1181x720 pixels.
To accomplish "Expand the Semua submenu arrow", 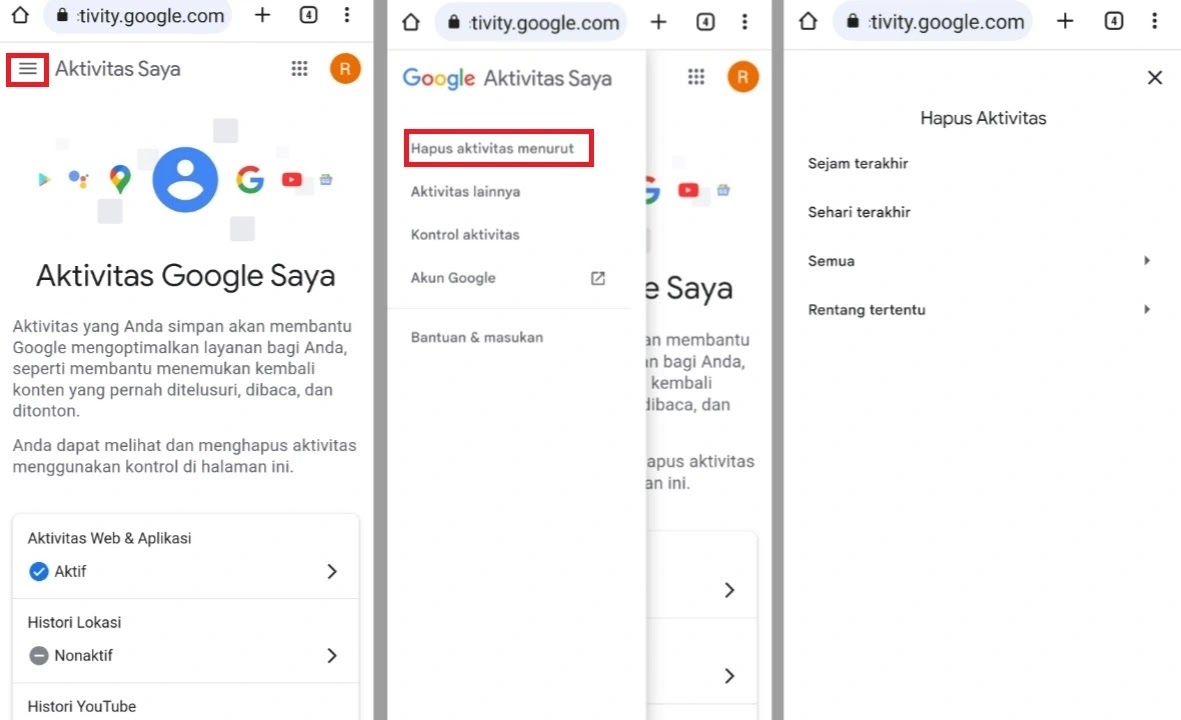I will 1146,261.
